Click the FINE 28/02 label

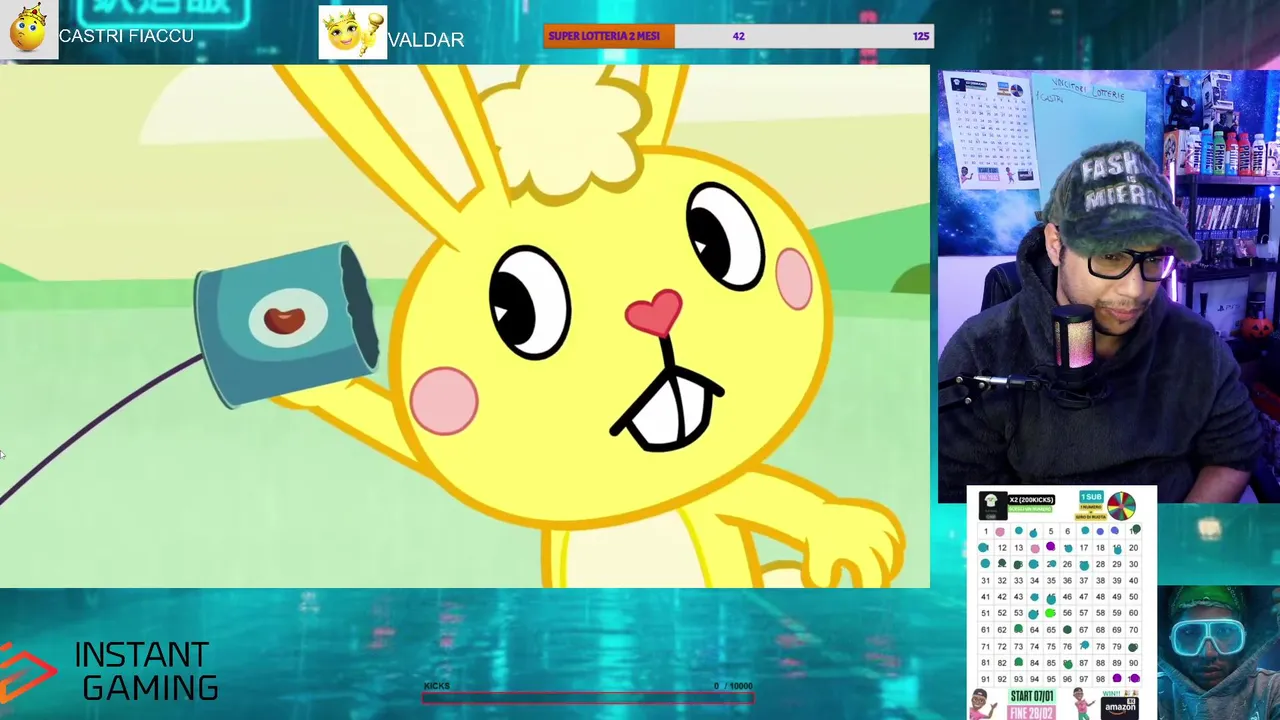[1032, 713]
